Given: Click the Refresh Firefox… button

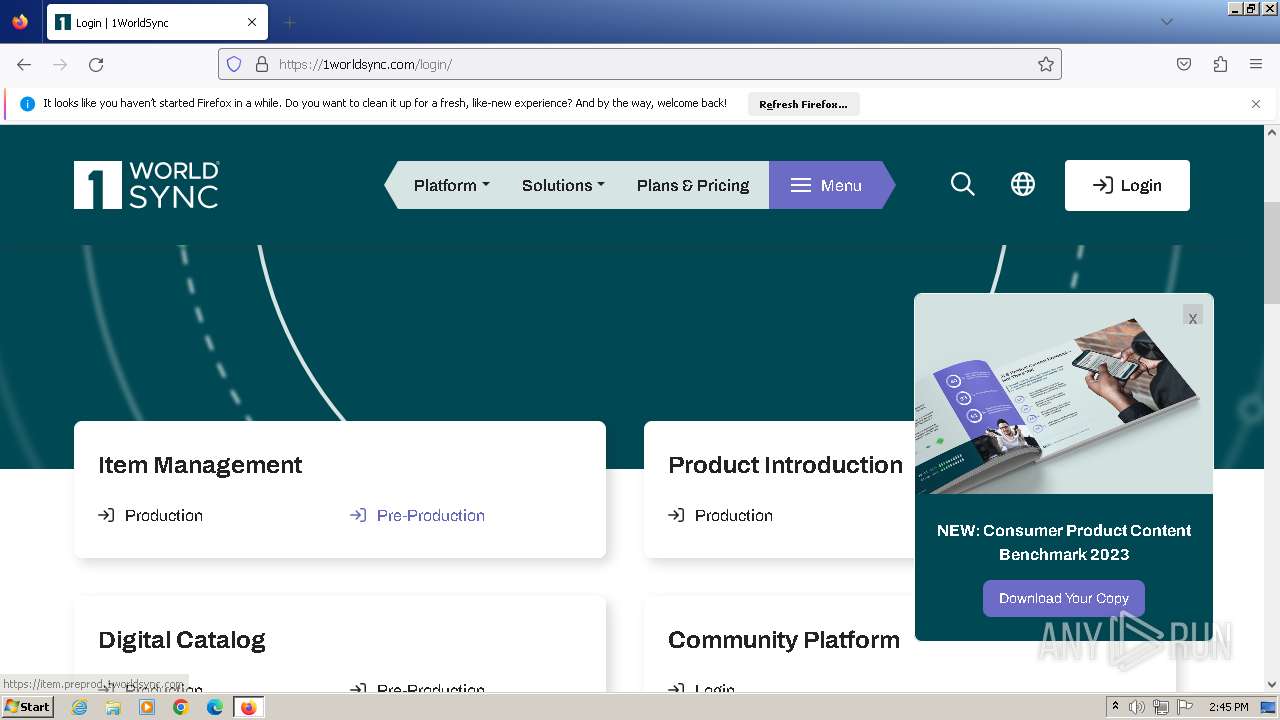Looking at the screenshot, I should click(803, 104).
